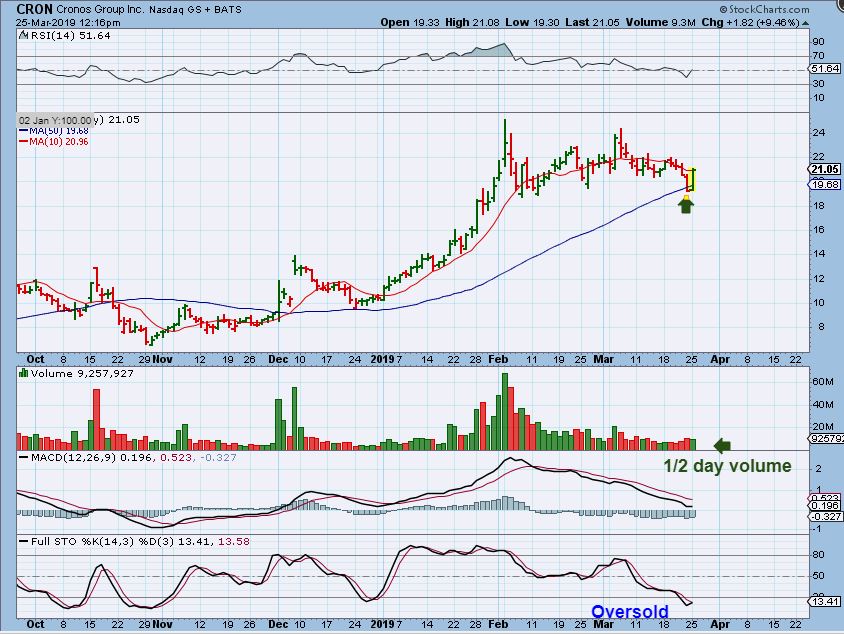This screenshot has width=844, height=634.
Task: Click the CRON ticker symbol
Action: (35, 9)
